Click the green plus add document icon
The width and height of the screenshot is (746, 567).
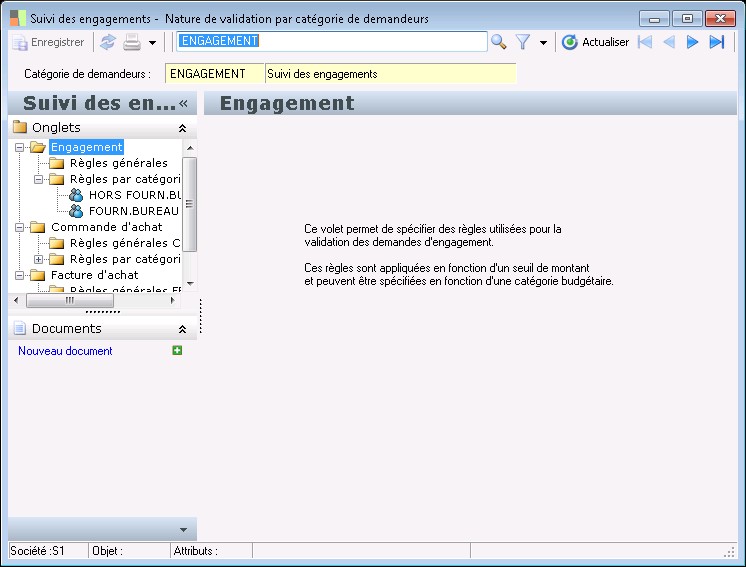coord(177,351)
